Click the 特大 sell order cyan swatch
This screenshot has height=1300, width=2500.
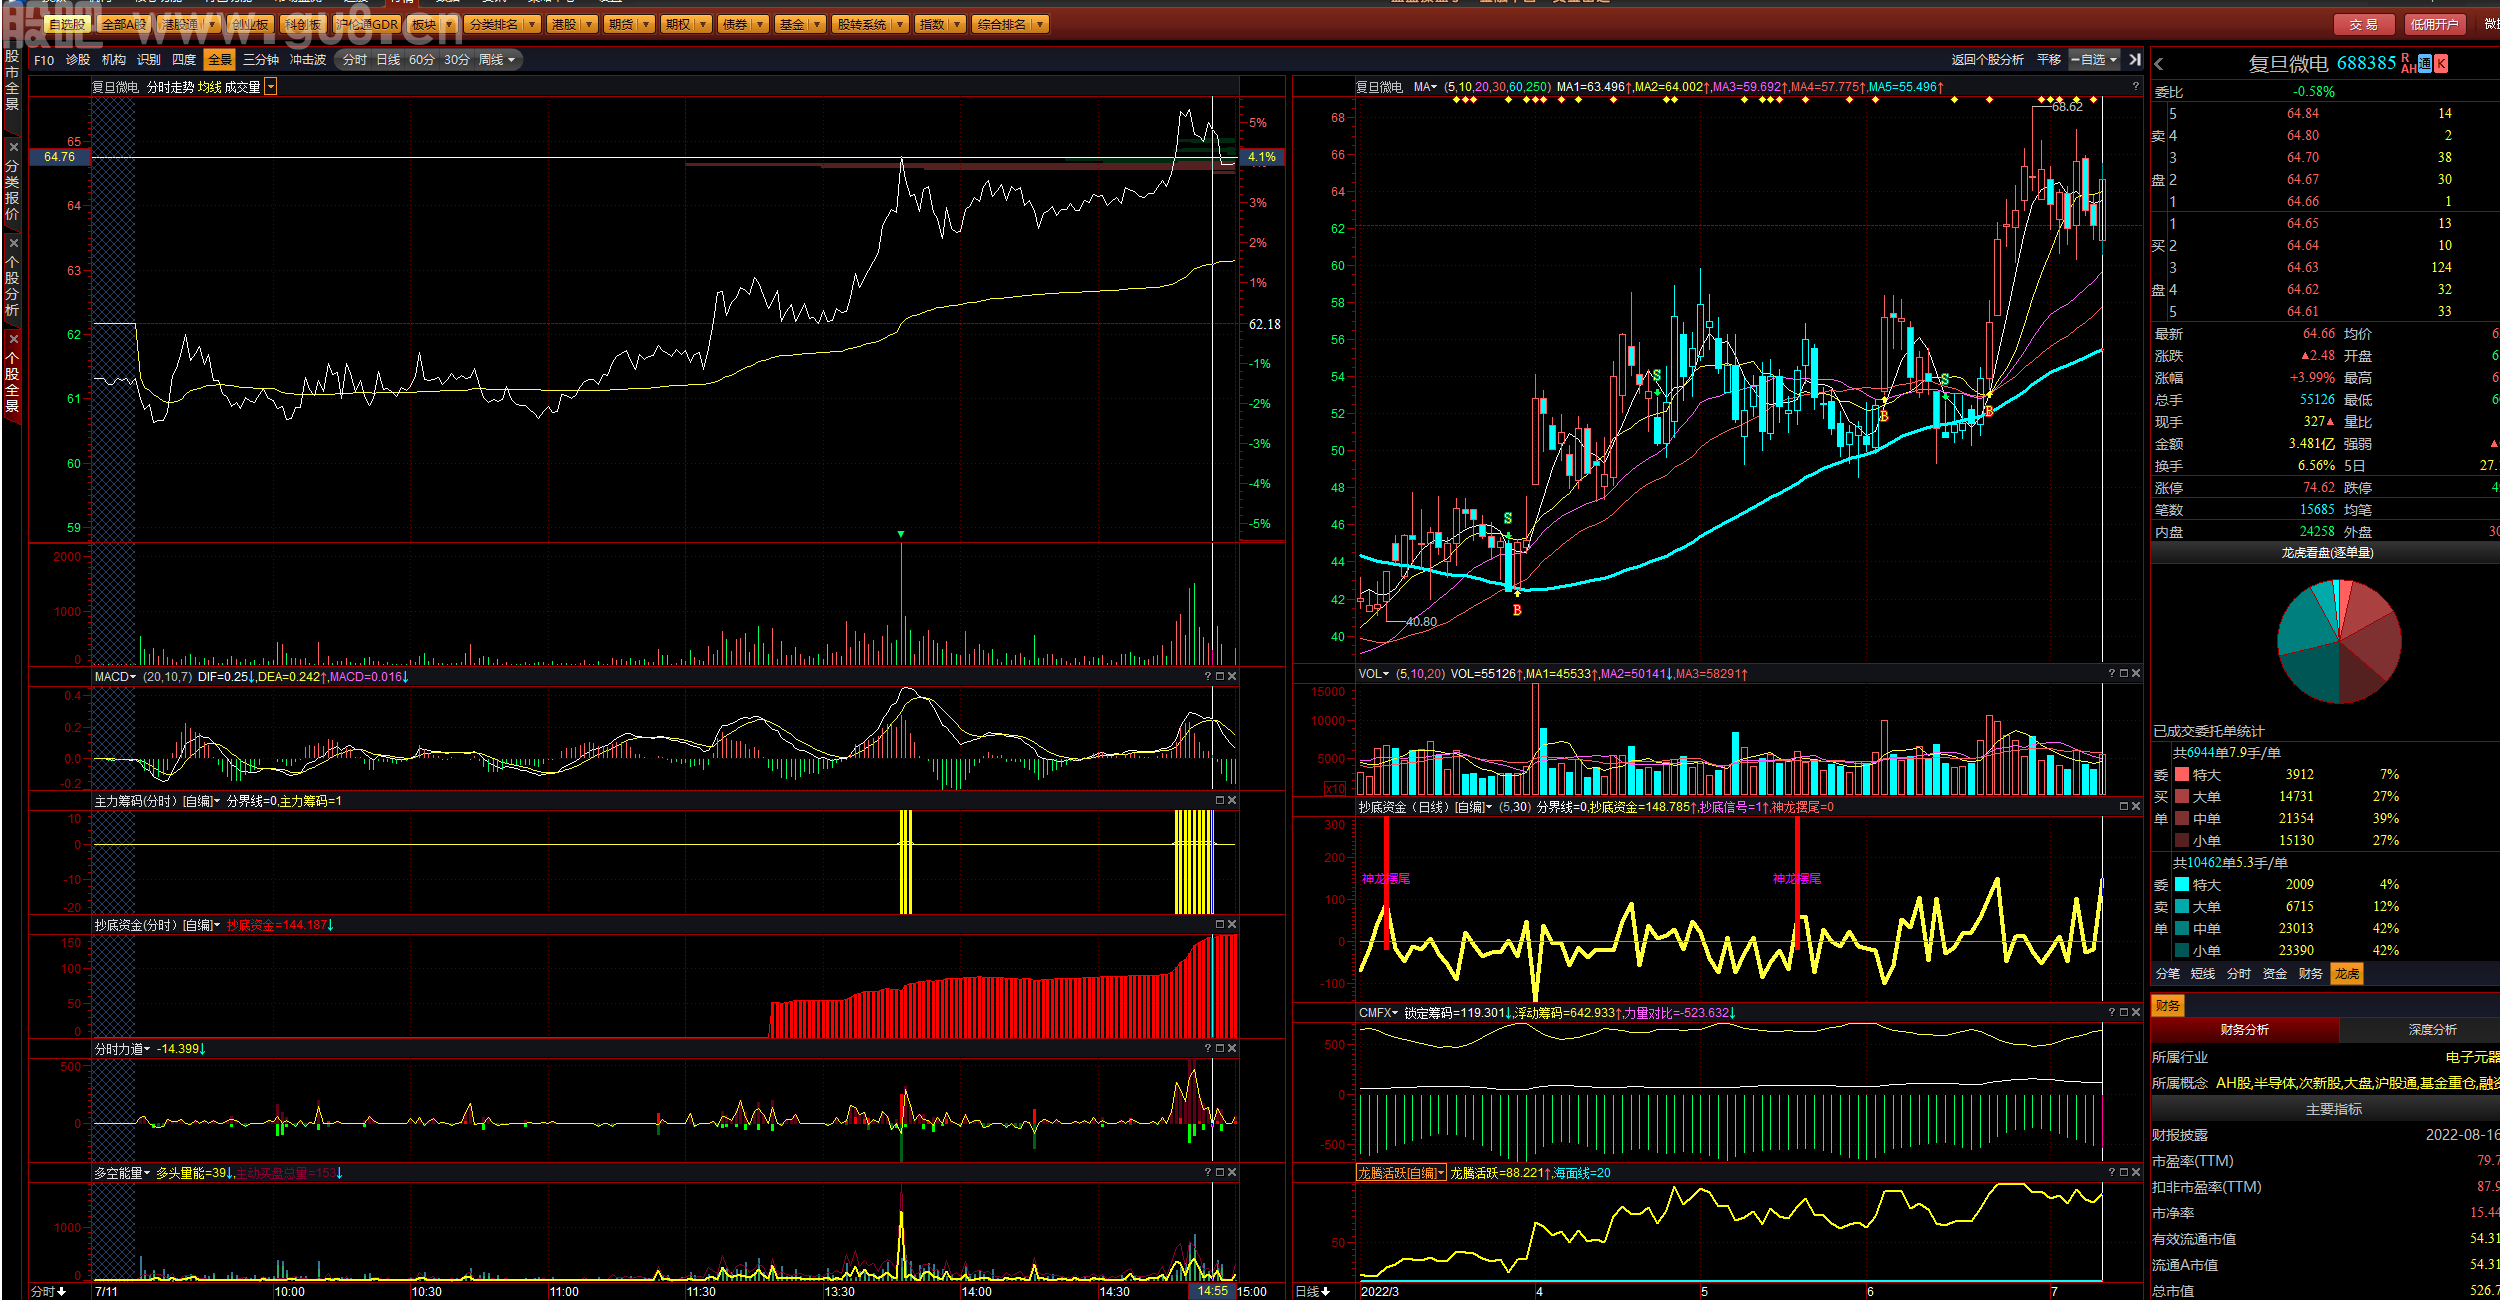pos(2182,885)
